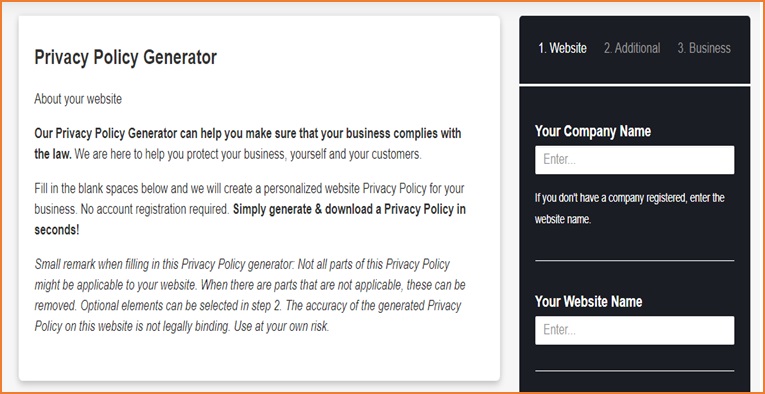Click the "No account registration required" sentence

pos(154,210)
